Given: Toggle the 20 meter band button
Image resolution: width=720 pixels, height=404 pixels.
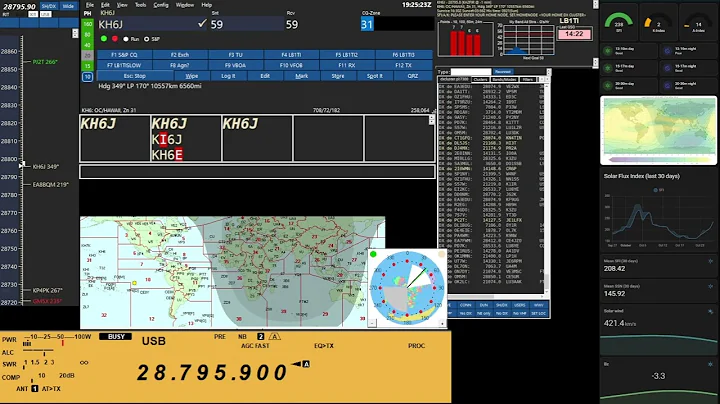Looking at the screenshot, I should pos(87,56).
